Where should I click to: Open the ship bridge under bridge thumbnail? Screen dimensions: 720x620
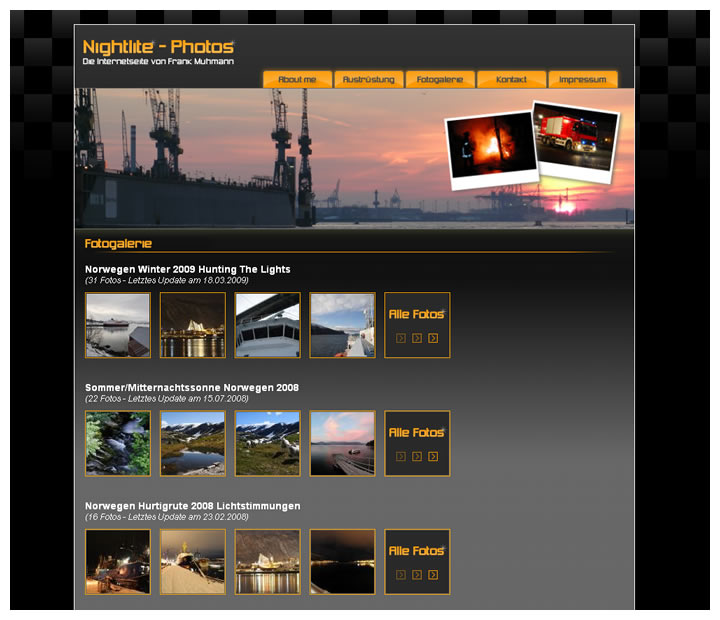pos(268,325)
